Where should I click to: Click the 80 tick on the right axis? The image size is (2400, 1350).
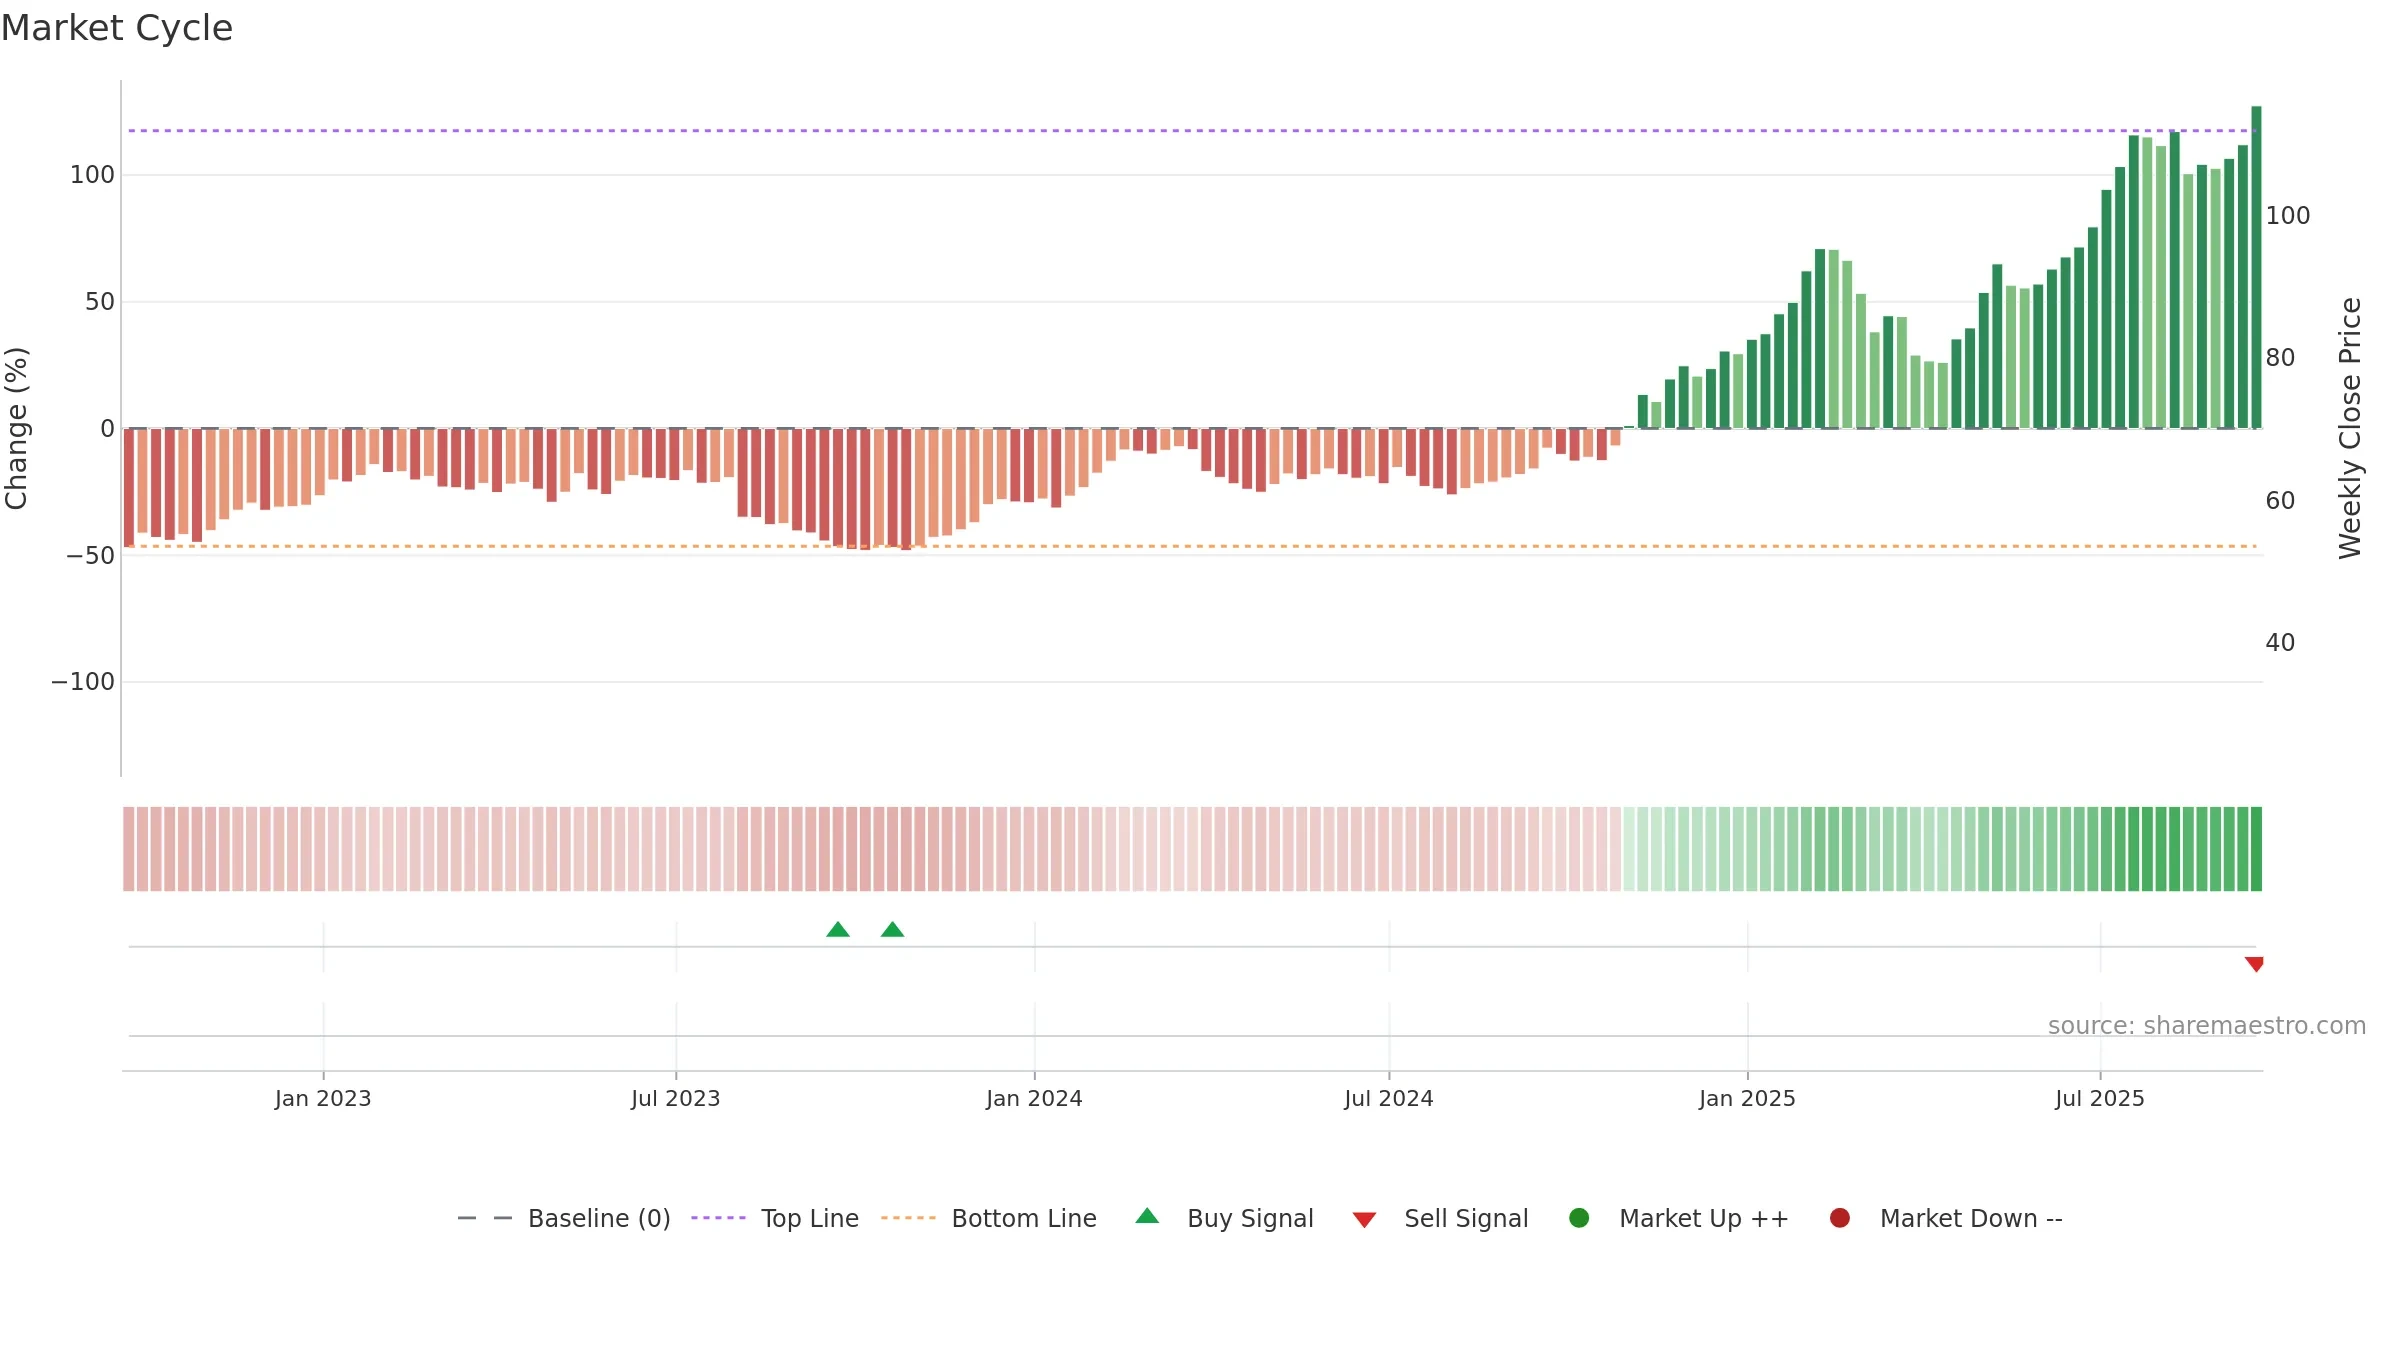click(x=2280, y=358)
